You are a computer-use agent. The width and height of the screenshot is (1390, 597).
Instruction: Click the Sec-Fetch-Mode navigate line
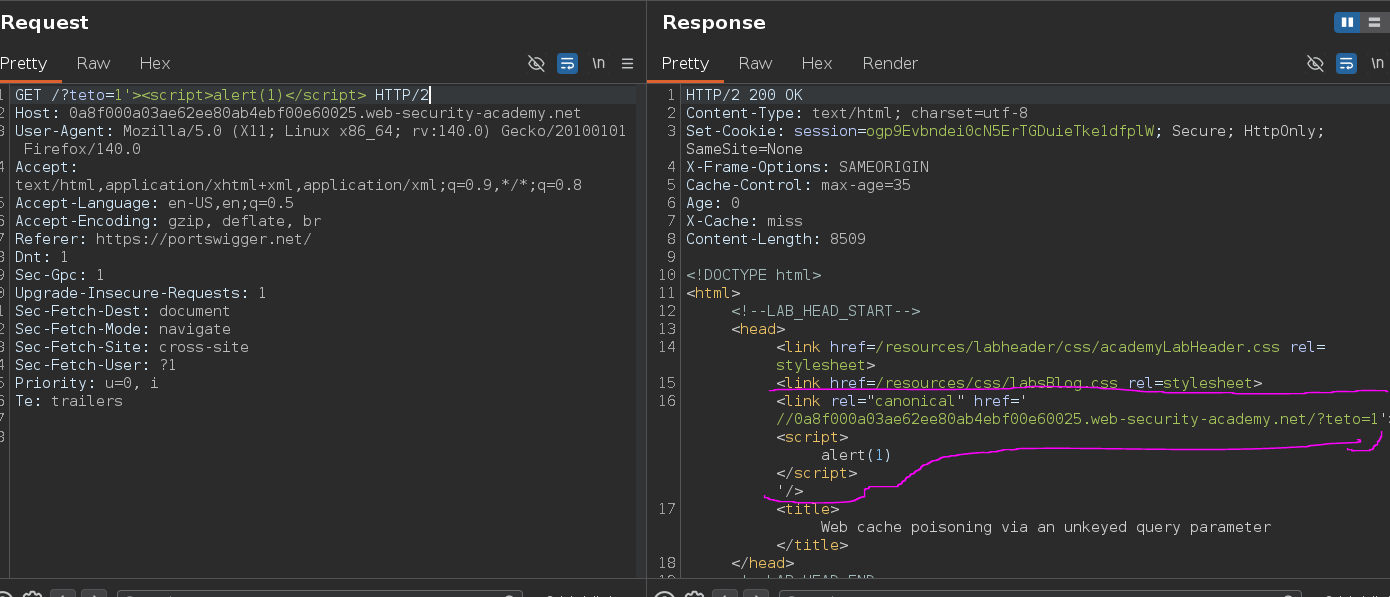tap(123, 329)
